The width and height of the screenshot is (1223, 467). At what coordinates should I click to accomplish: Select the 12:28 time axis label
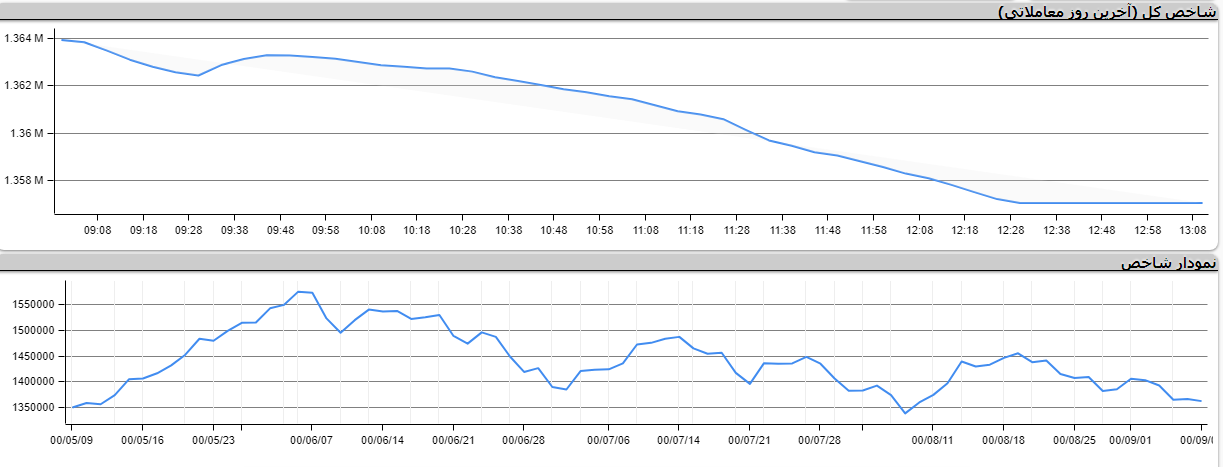click(x=1010, y=230)
